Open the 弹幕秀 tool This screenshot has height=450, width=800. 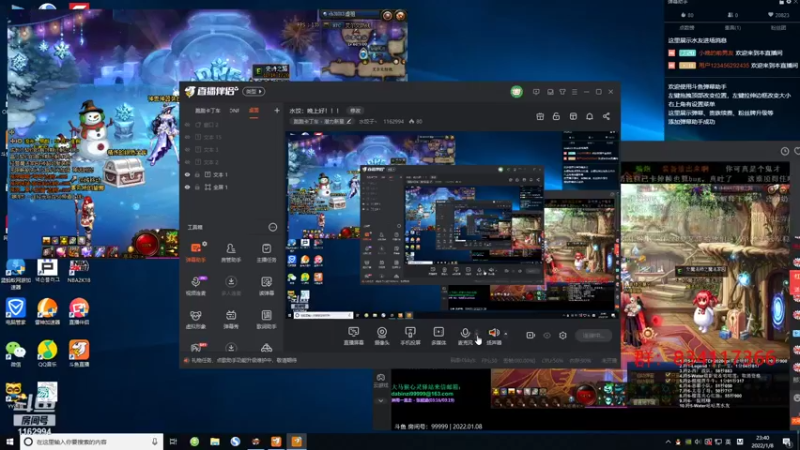pos(231,319)
